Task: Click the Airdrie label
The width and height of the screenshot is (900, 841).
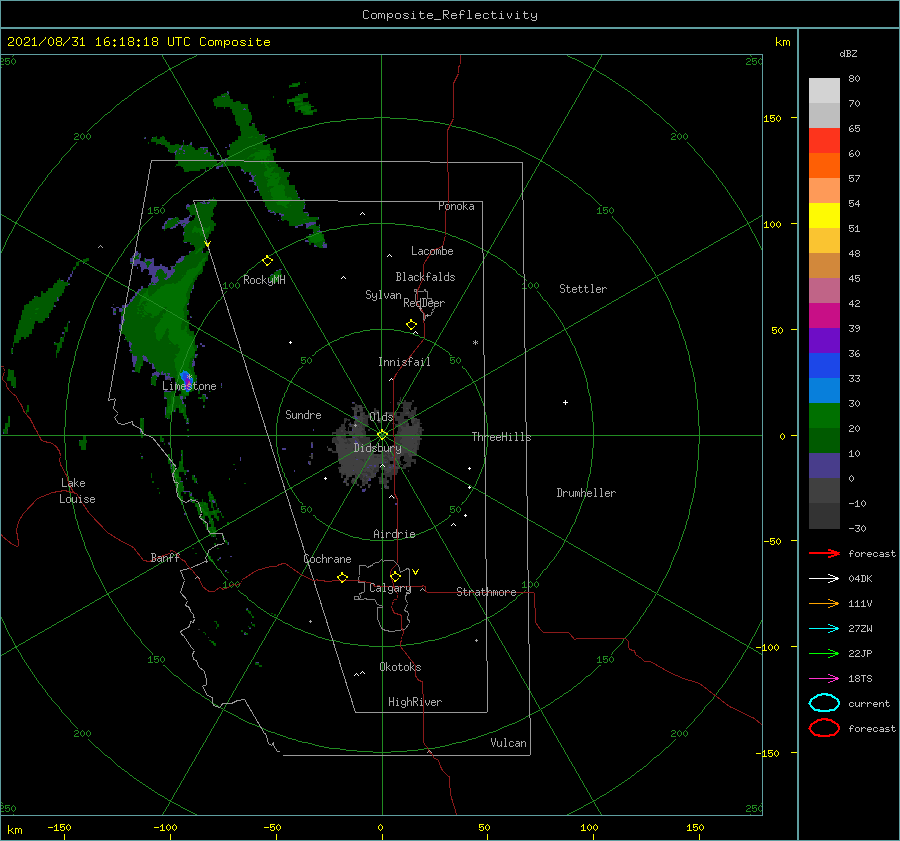Action: (394, 534)
